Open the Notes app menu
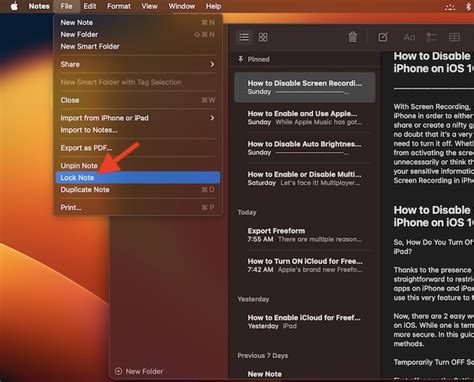 click(39, 6)
